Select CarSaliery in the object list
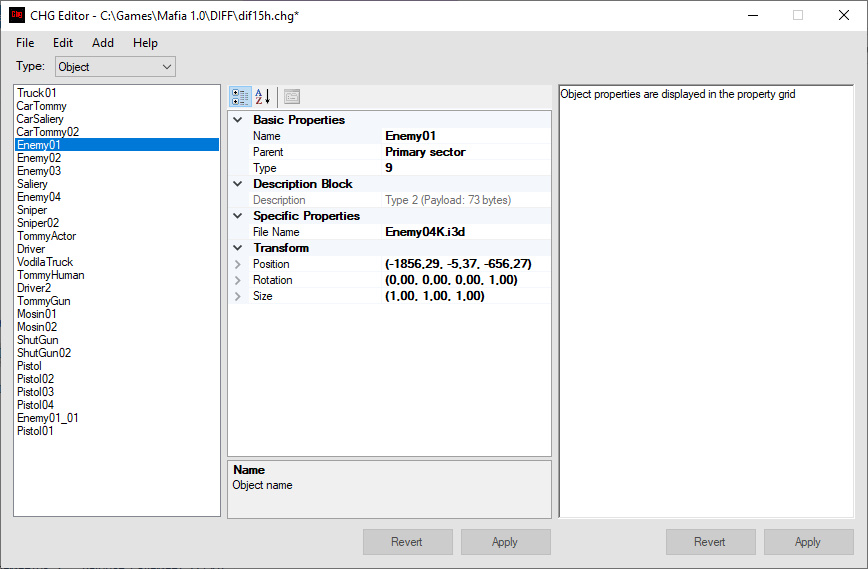Screen dimensions: 868x569 coord(40,119)
